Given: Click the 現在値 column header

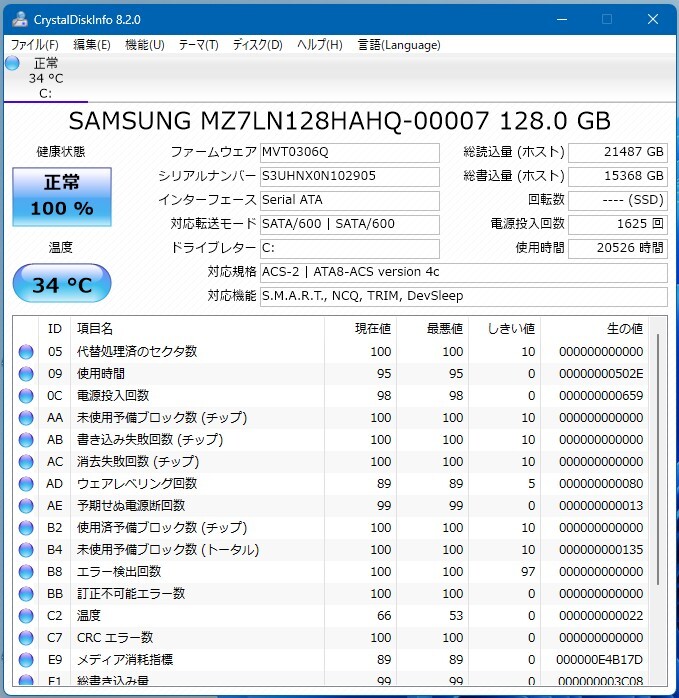Looking at the screenshot, I should [x=361, y=329].
